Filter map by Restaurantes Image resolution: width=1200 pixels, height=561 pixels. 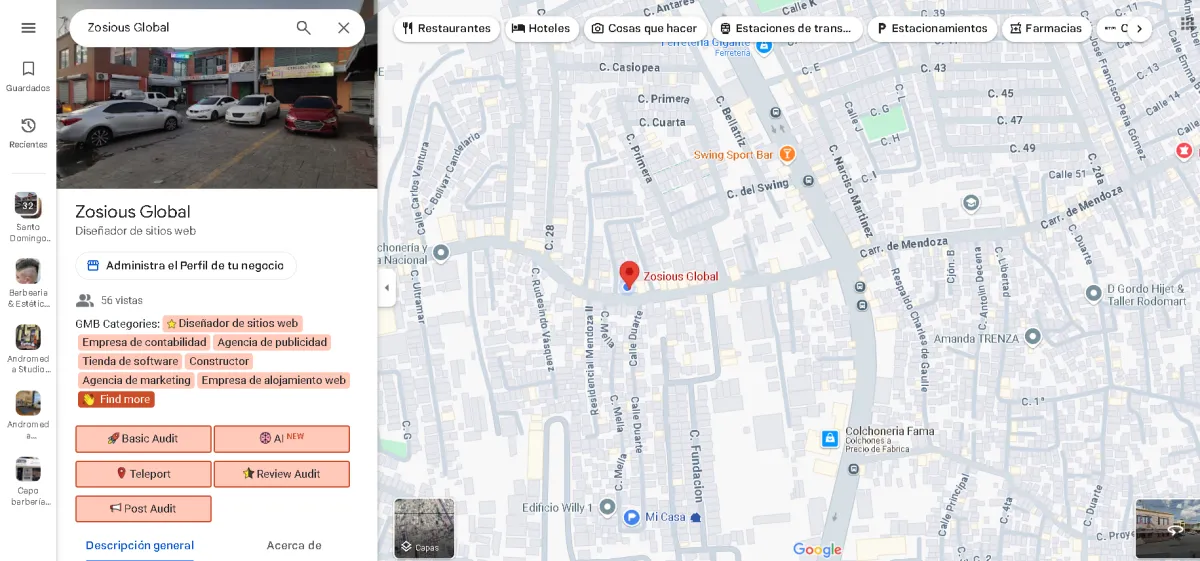point(446,28)
